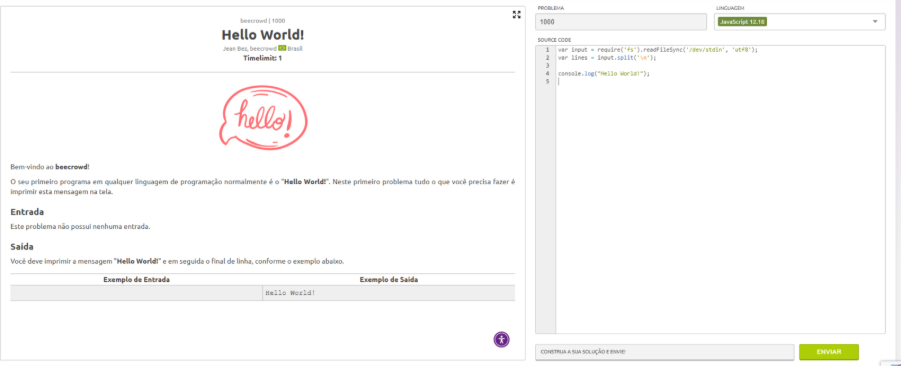The height and width of the screenshot is (366, 901).
Task: Click 'Este problema não possui nenhuma entrada.' text
Action: 80,226
